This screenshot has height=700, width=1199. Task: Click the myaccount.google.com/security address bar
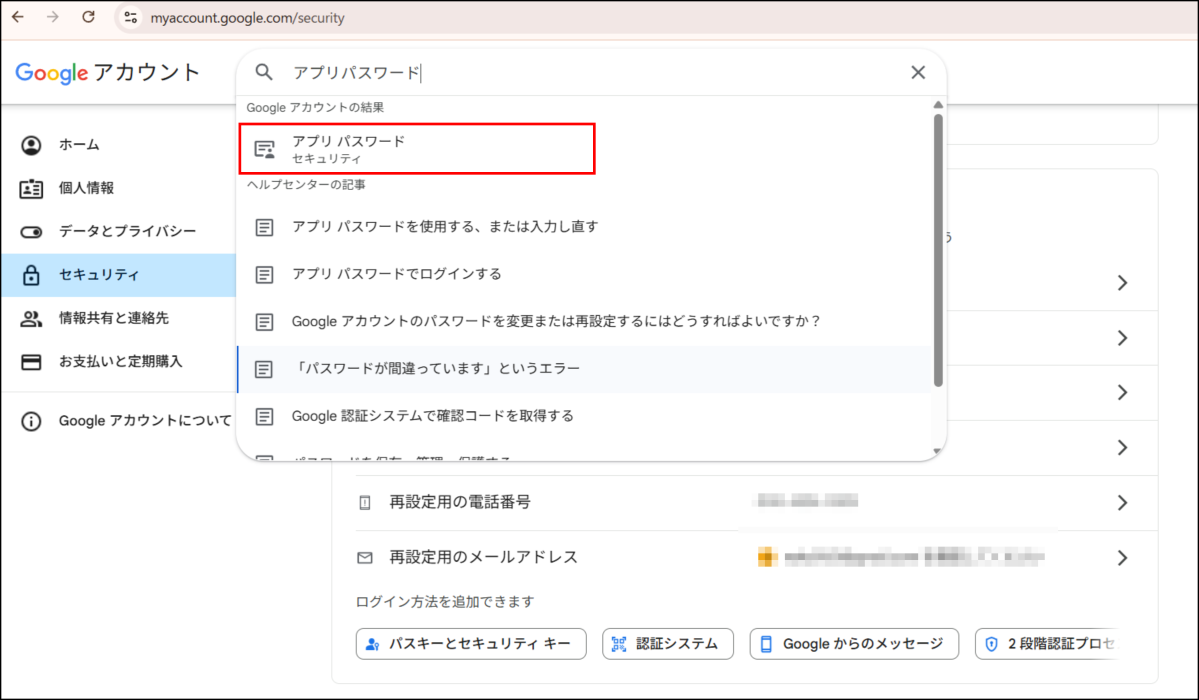point(248,18)
